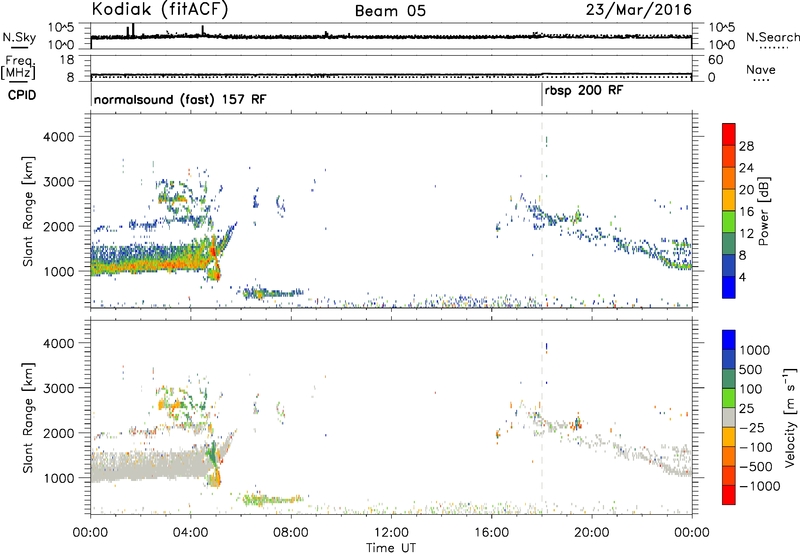The image size is (800, 554).
Task: Click the '60' Nave axis value
Action: [x=716, y=60]
